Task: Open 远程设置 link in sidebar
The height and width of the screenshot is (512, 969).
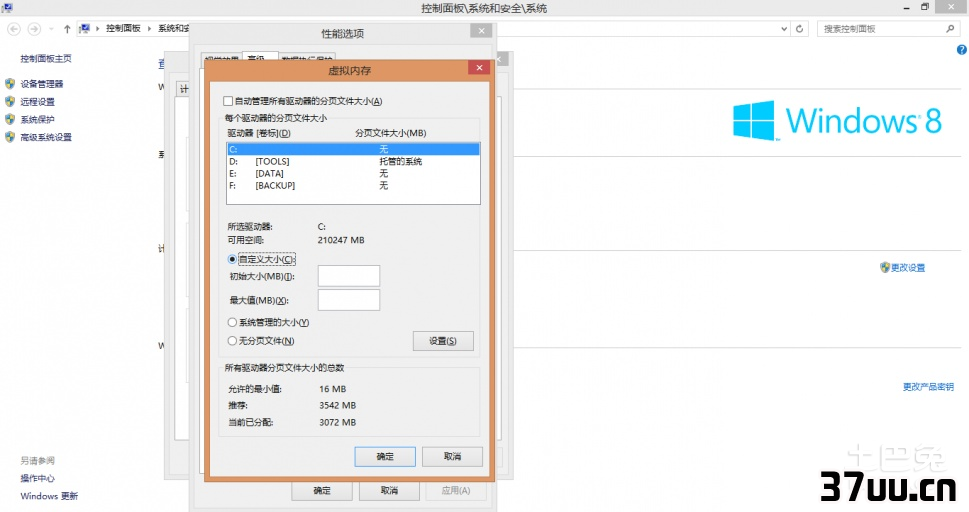Action: [37, 101]
